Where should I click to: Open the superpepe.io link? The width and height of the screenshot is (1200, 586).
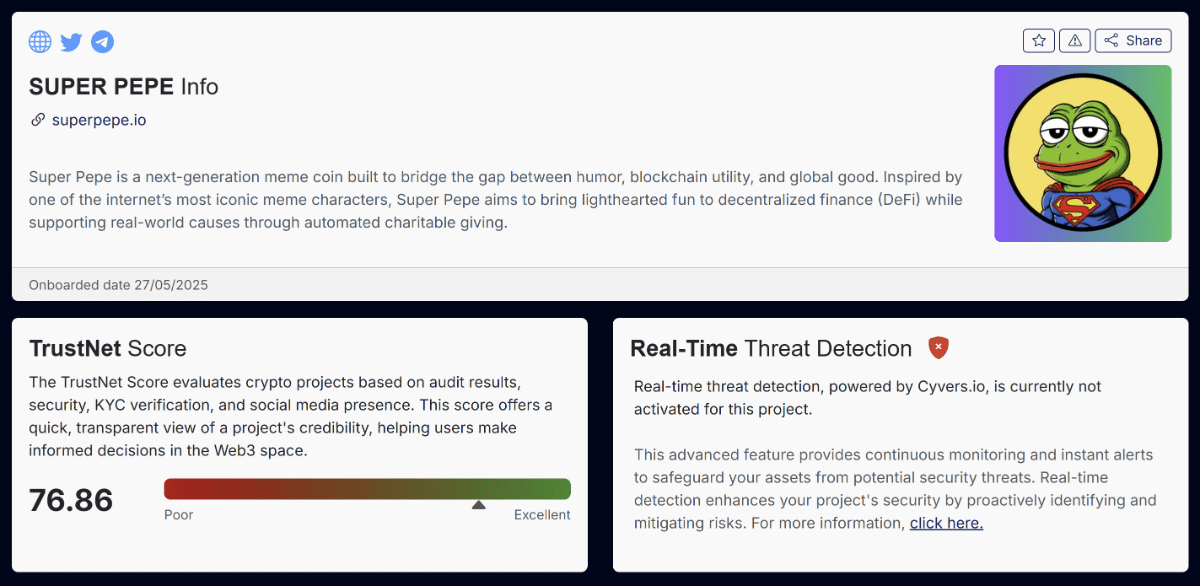click(99, 119)
